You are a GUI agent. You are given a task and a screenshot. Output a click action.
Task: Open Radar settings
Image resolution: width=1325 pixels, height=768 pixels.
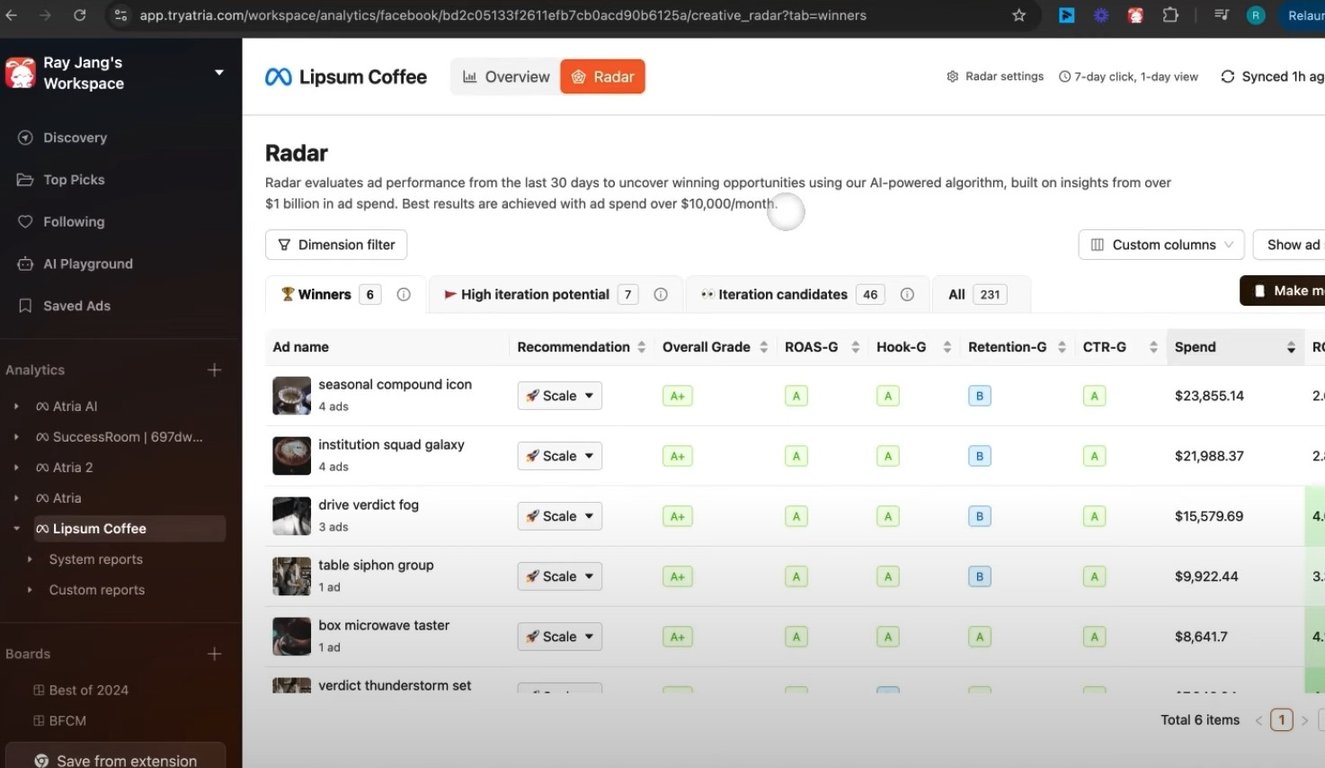point(995,76)
